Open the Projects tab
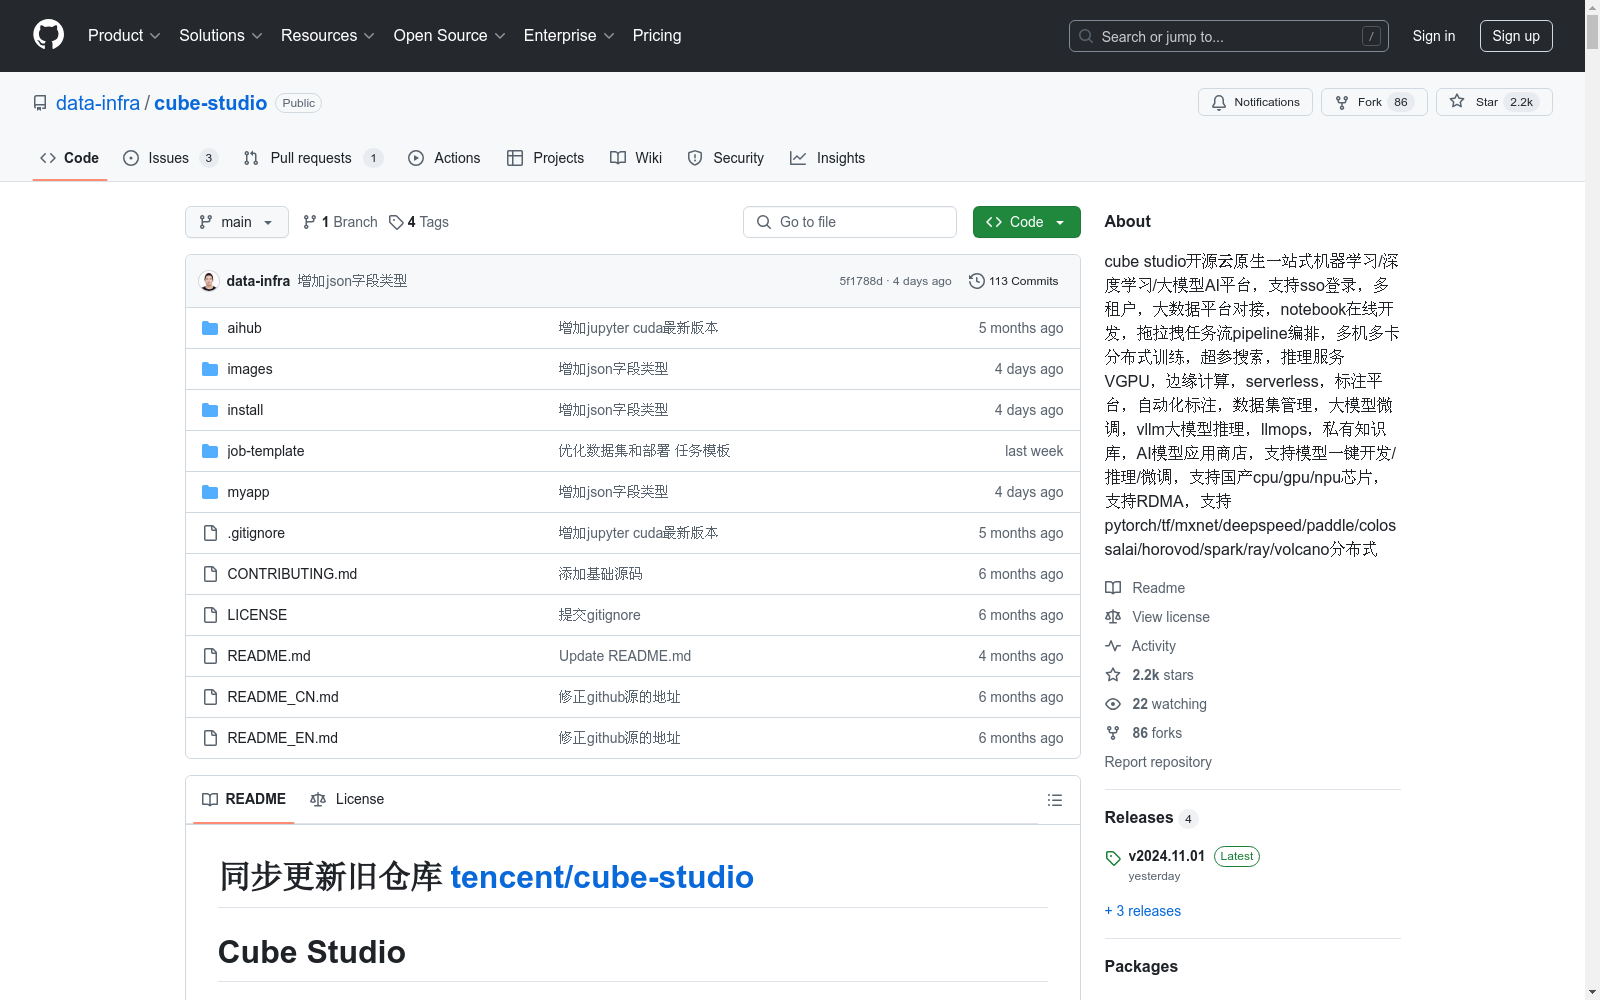Viewport: 1600px width, 1000px height. [x=545, y=158]
